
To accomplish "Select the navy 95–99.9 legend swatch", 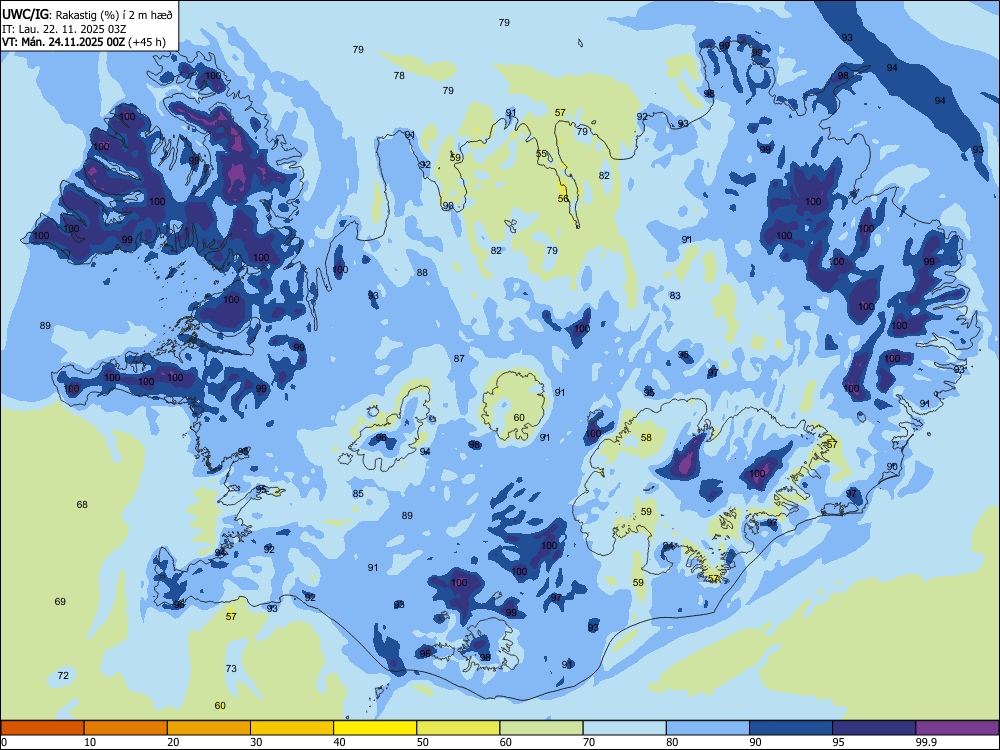I will point(874,728).
